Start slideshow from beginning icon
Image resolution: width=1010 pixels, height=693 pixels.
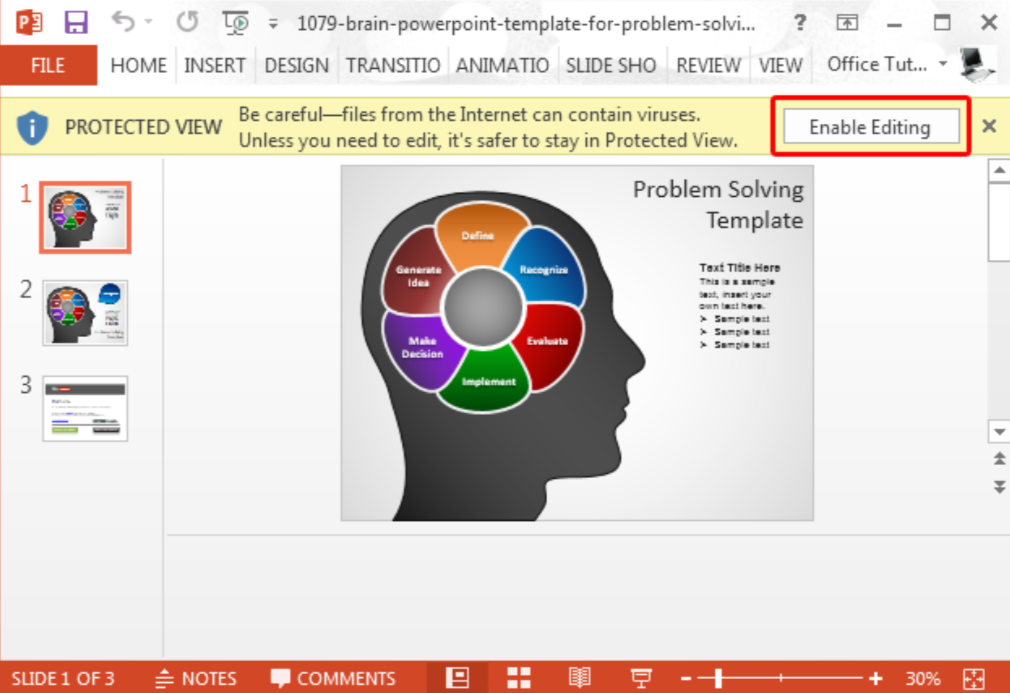(x=236, y=23)
